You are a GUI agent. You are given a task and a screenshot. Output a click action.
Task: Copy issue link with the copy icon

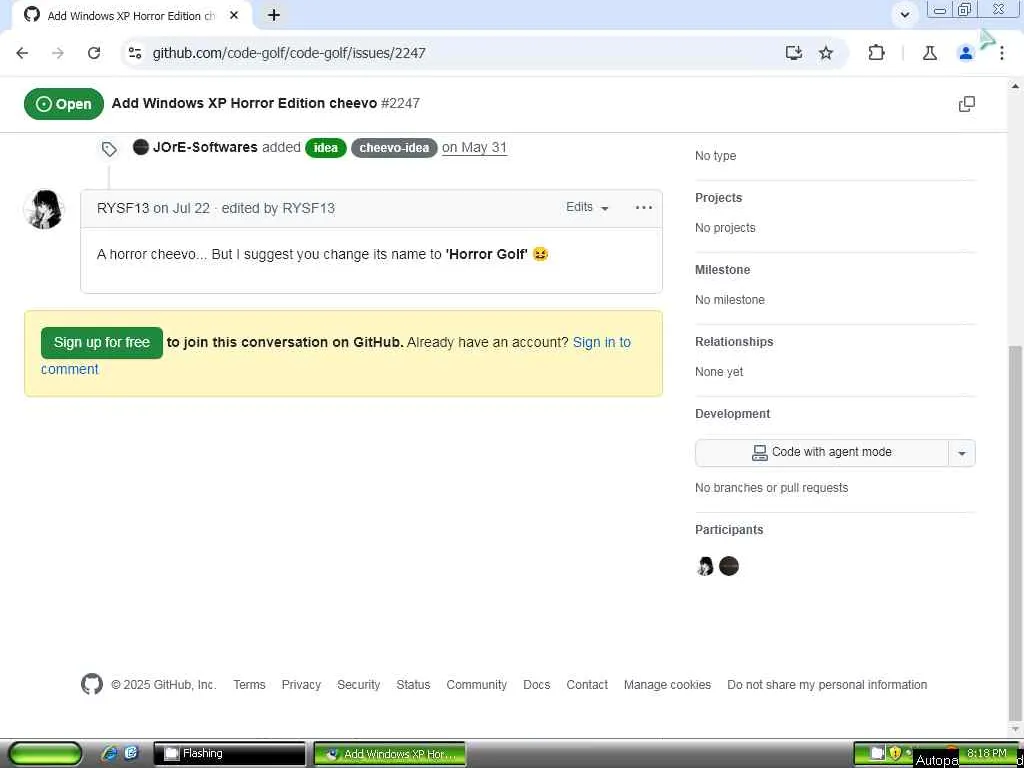967,104
